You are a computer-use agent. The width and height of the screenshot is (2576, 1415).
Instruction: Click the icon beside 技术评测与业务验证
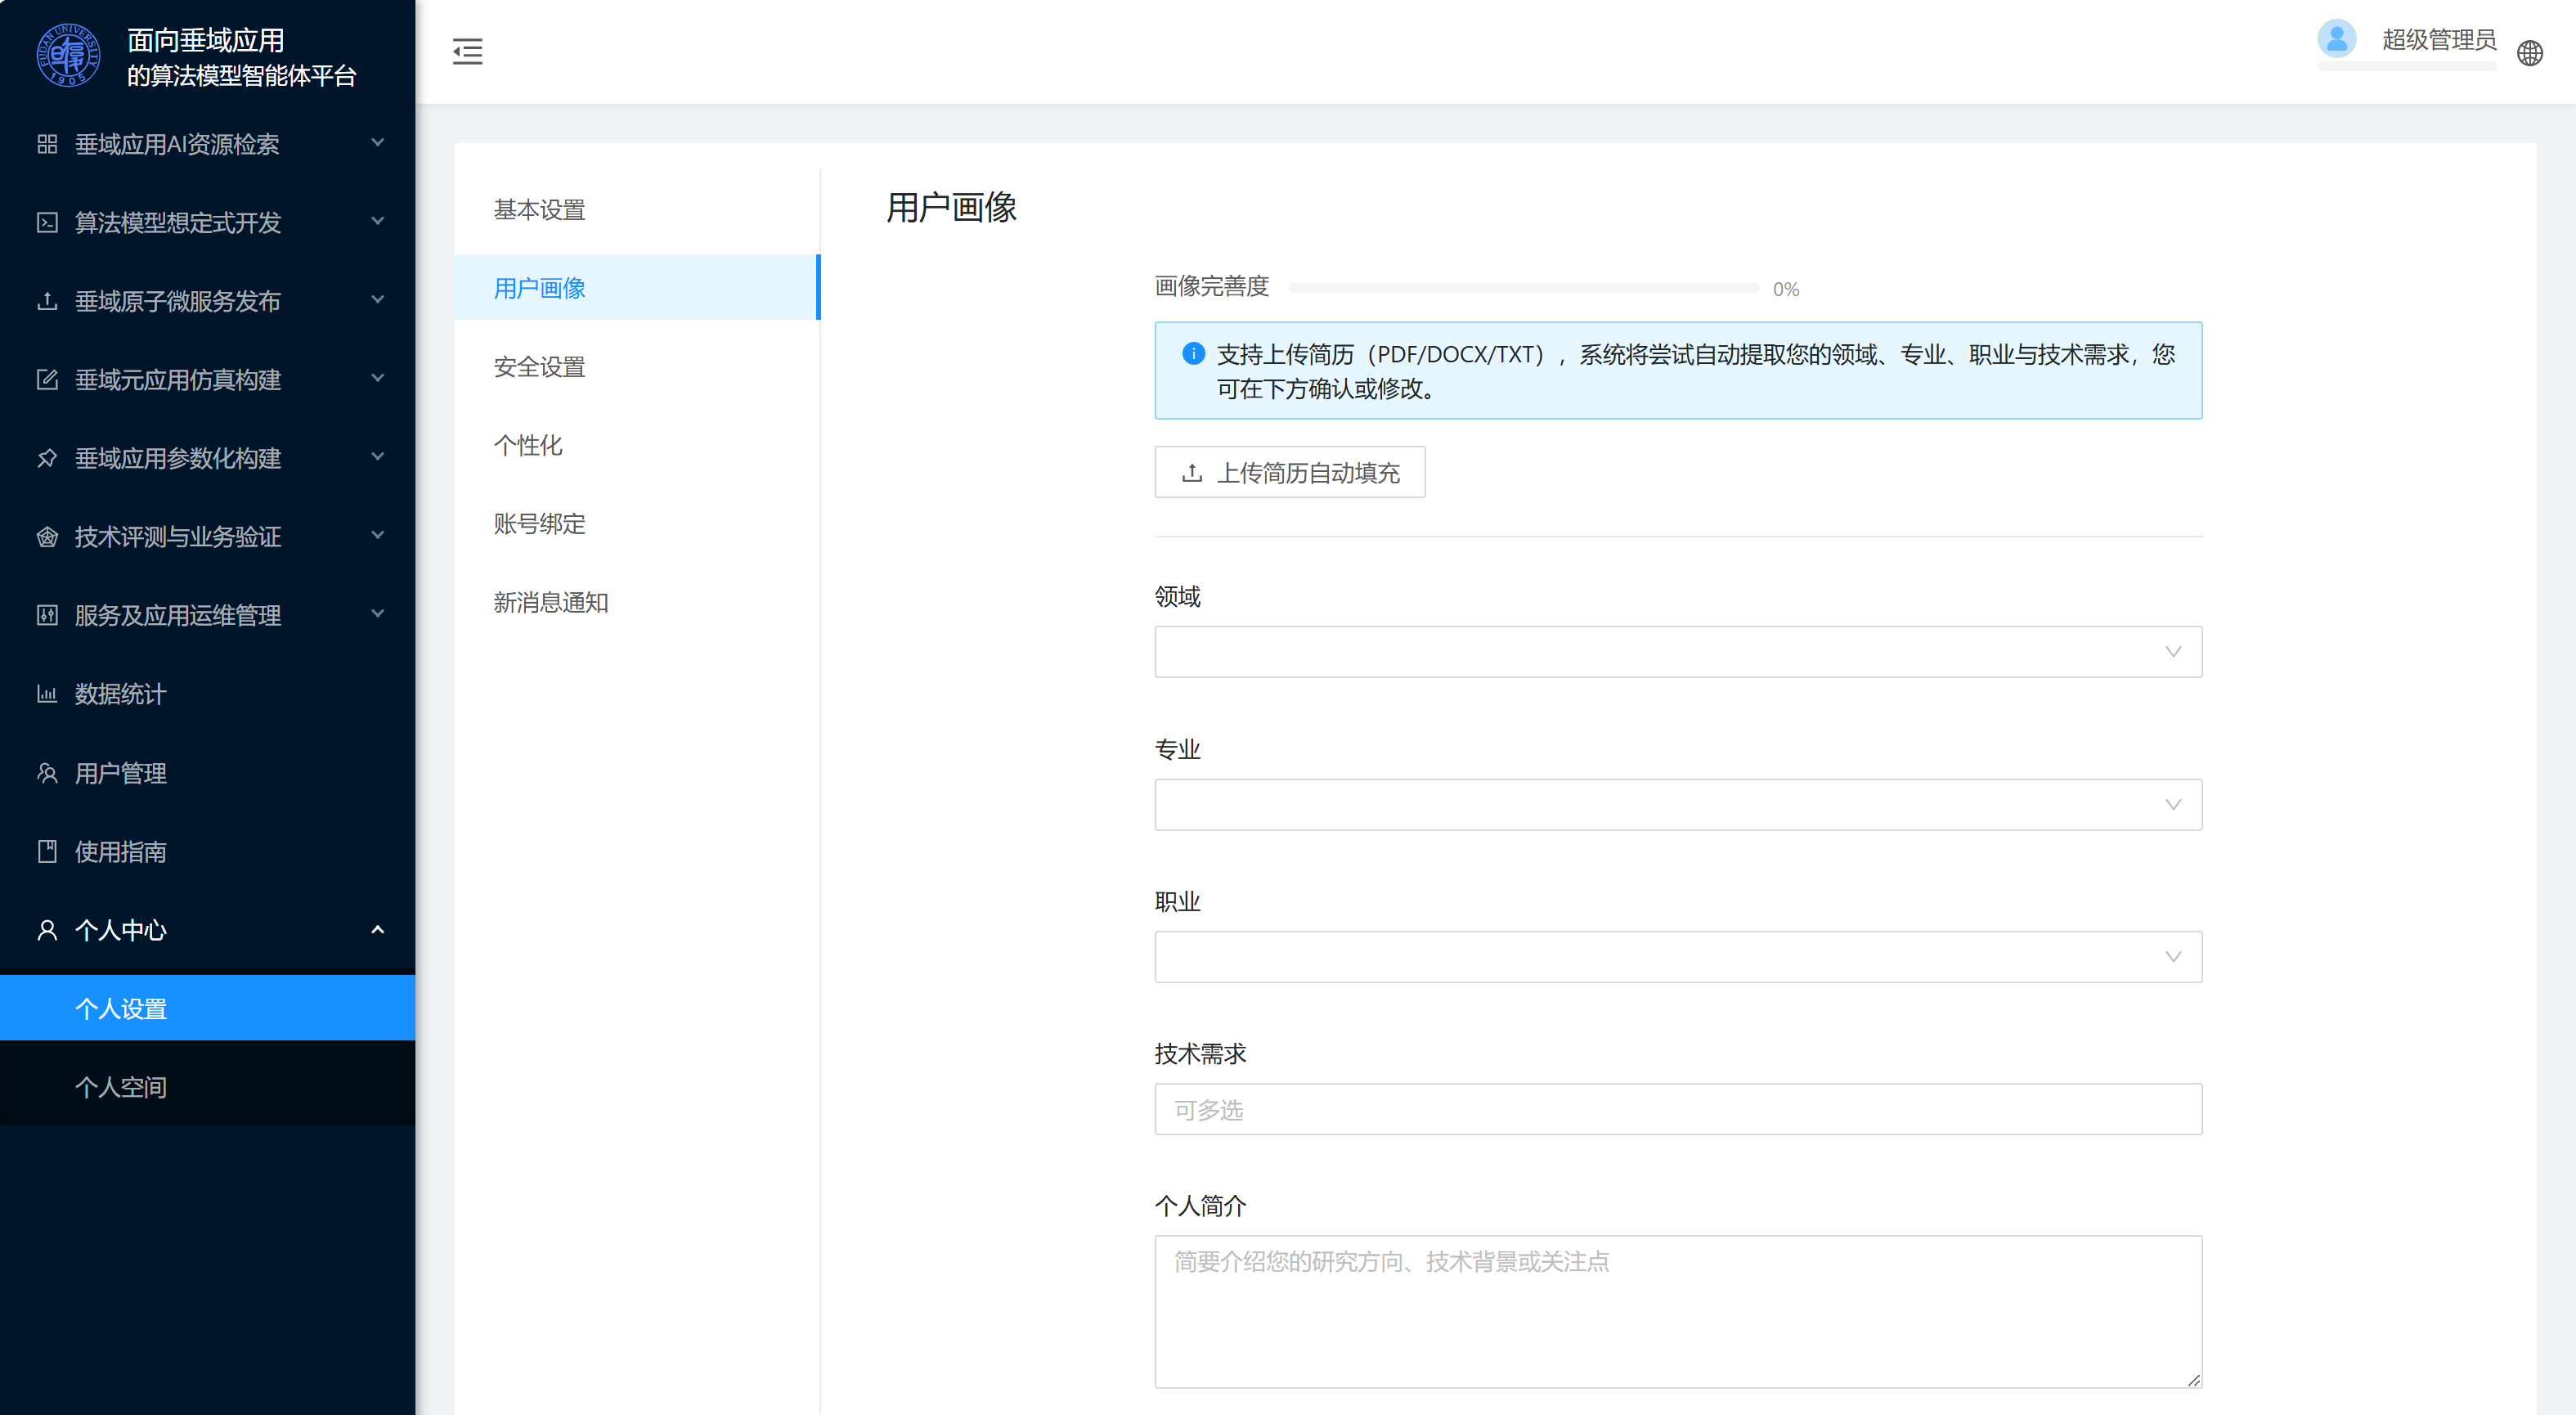(47, 537)
